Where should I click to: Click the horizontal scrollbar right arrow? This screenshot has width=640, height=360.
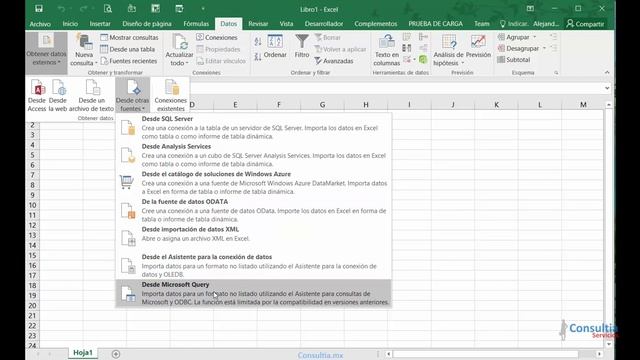tap(599, 354)
